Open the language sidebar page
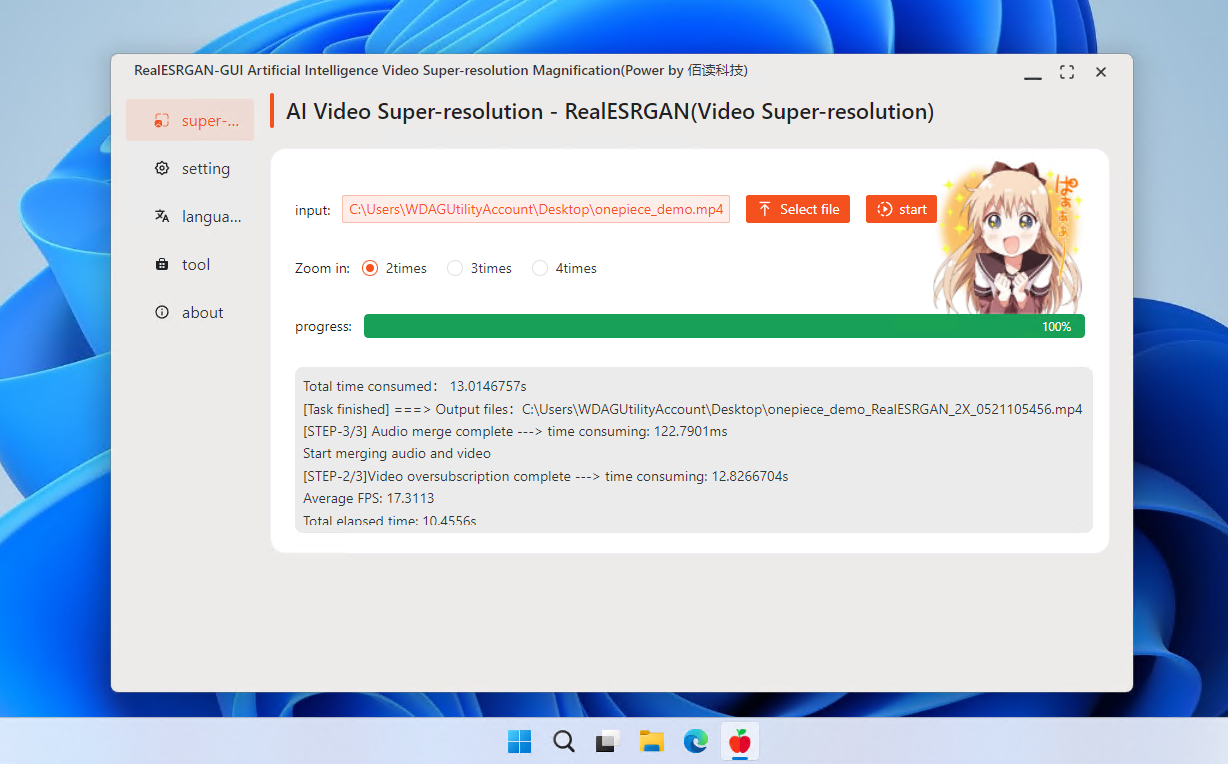The width and height of the screenshot is (1228, 764). click(x=190, y=216)
